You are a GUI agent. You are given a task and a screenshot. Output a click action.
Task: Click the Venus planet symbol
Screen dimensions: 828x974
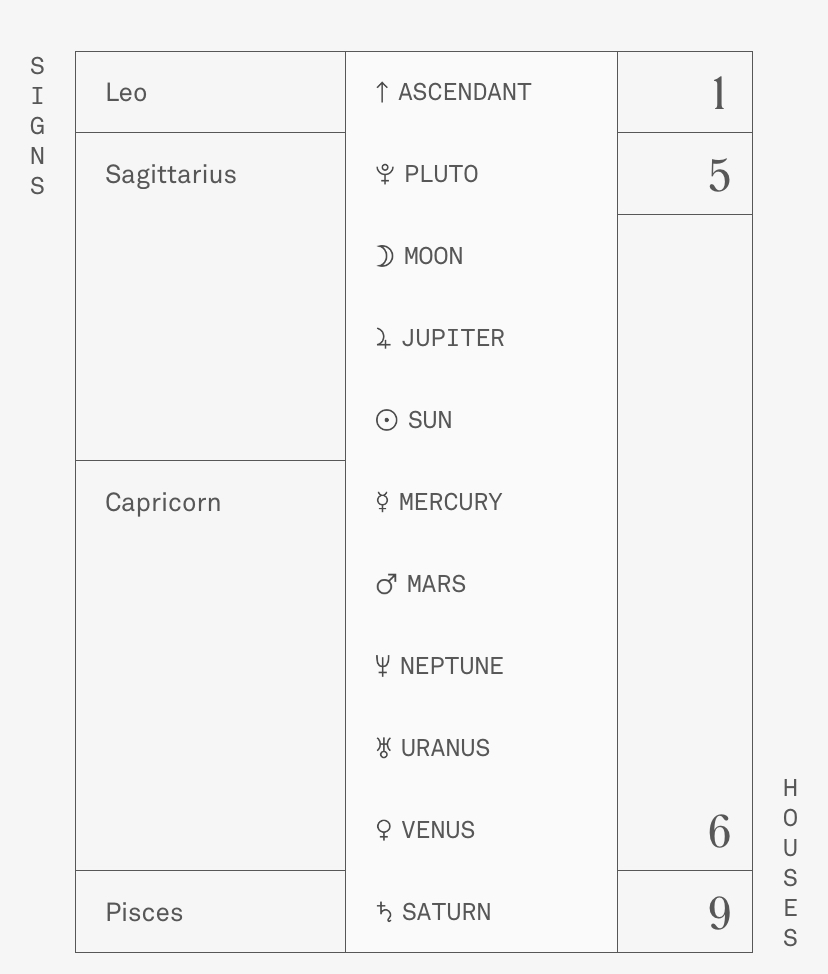pos(383,830)
